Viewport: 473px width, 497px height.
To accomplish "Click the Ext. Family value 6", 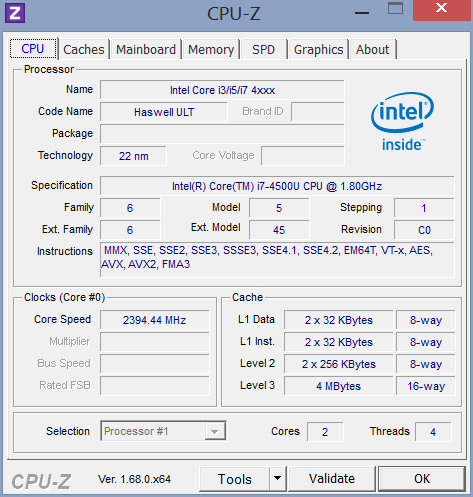I will 130,230.
